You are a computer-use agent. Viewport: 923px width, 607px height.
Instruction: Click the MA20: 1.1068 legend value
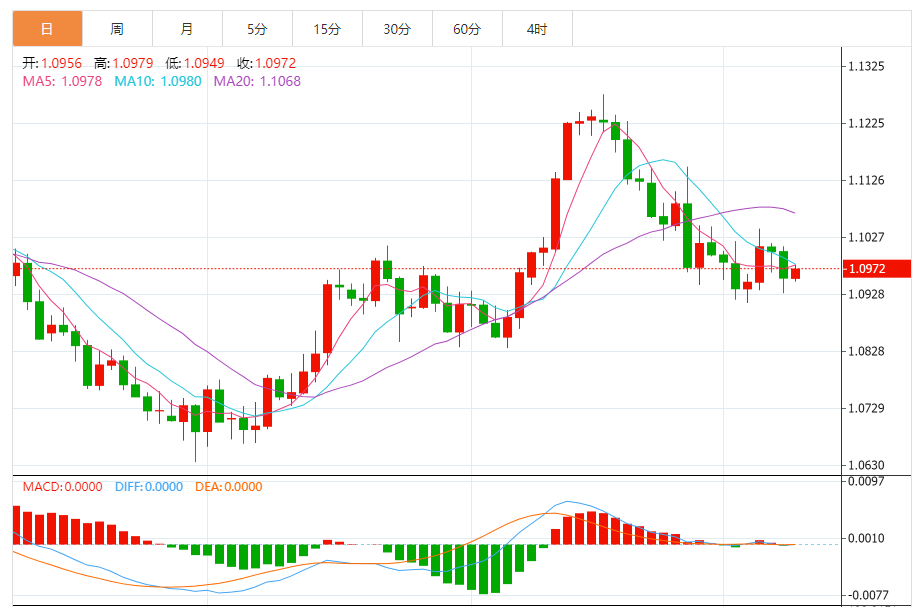(x=257, y=81)
